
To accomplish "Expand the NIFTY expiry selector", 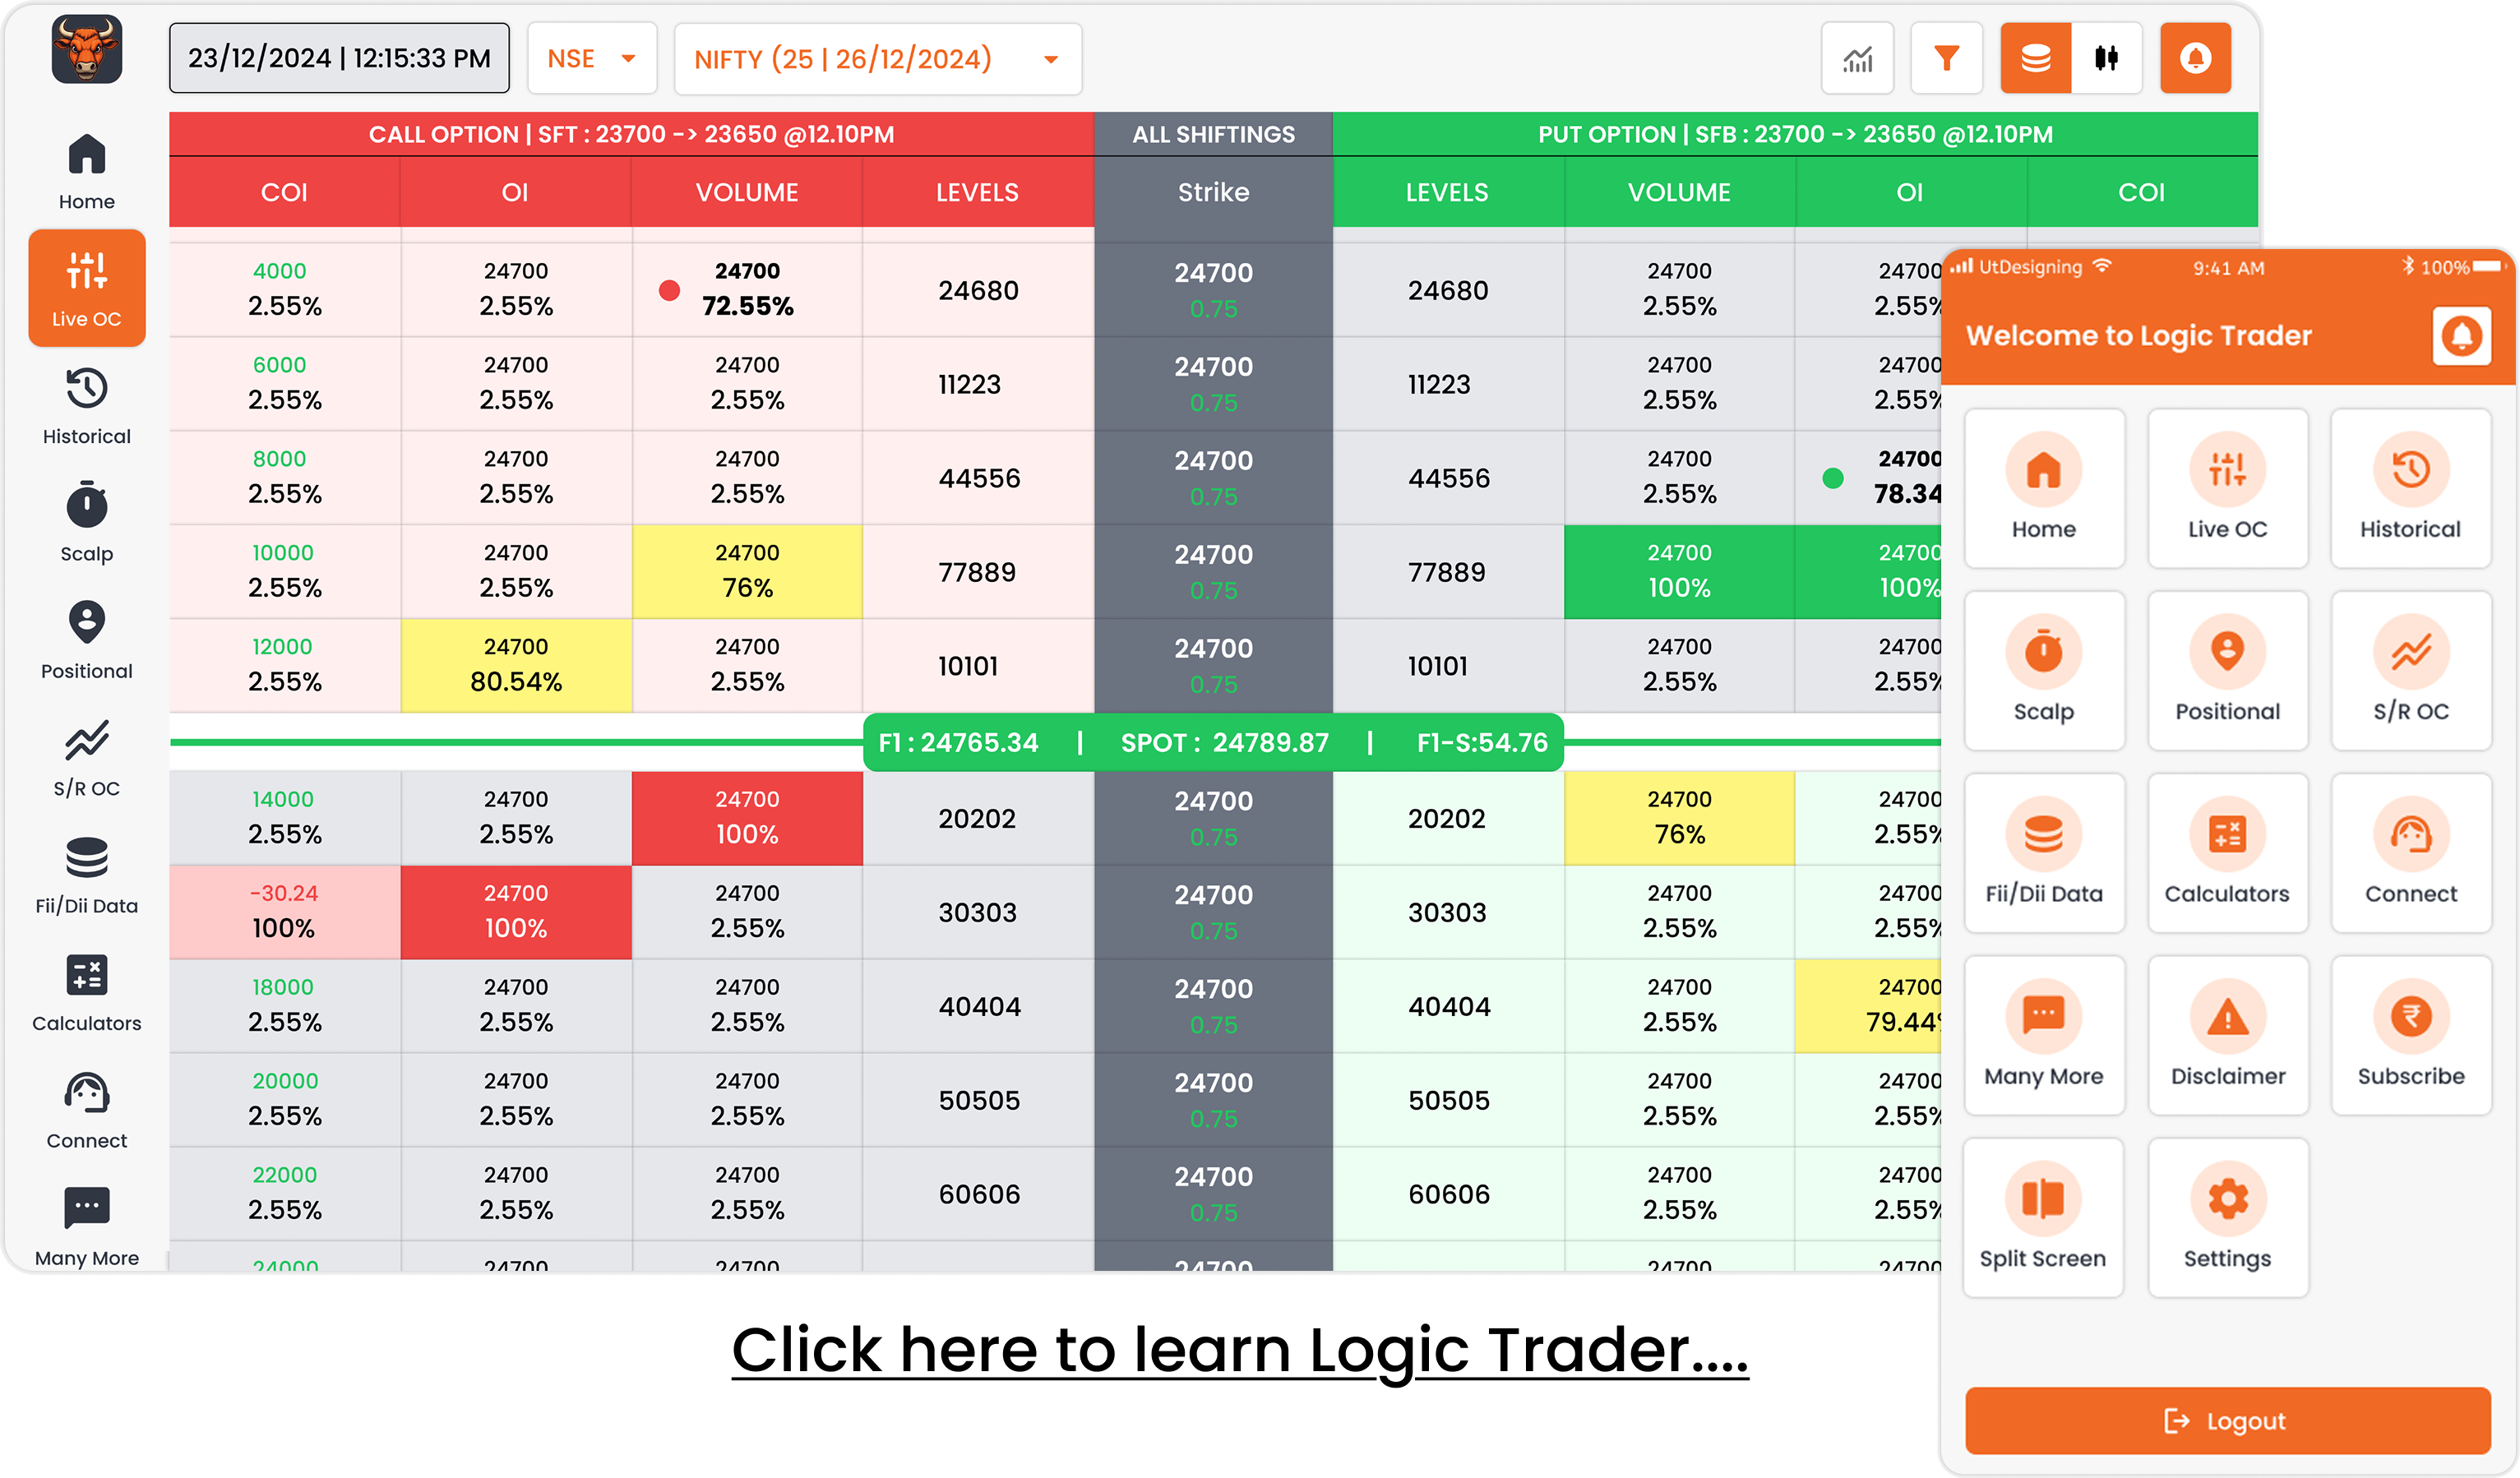I will tap(877, 58).
